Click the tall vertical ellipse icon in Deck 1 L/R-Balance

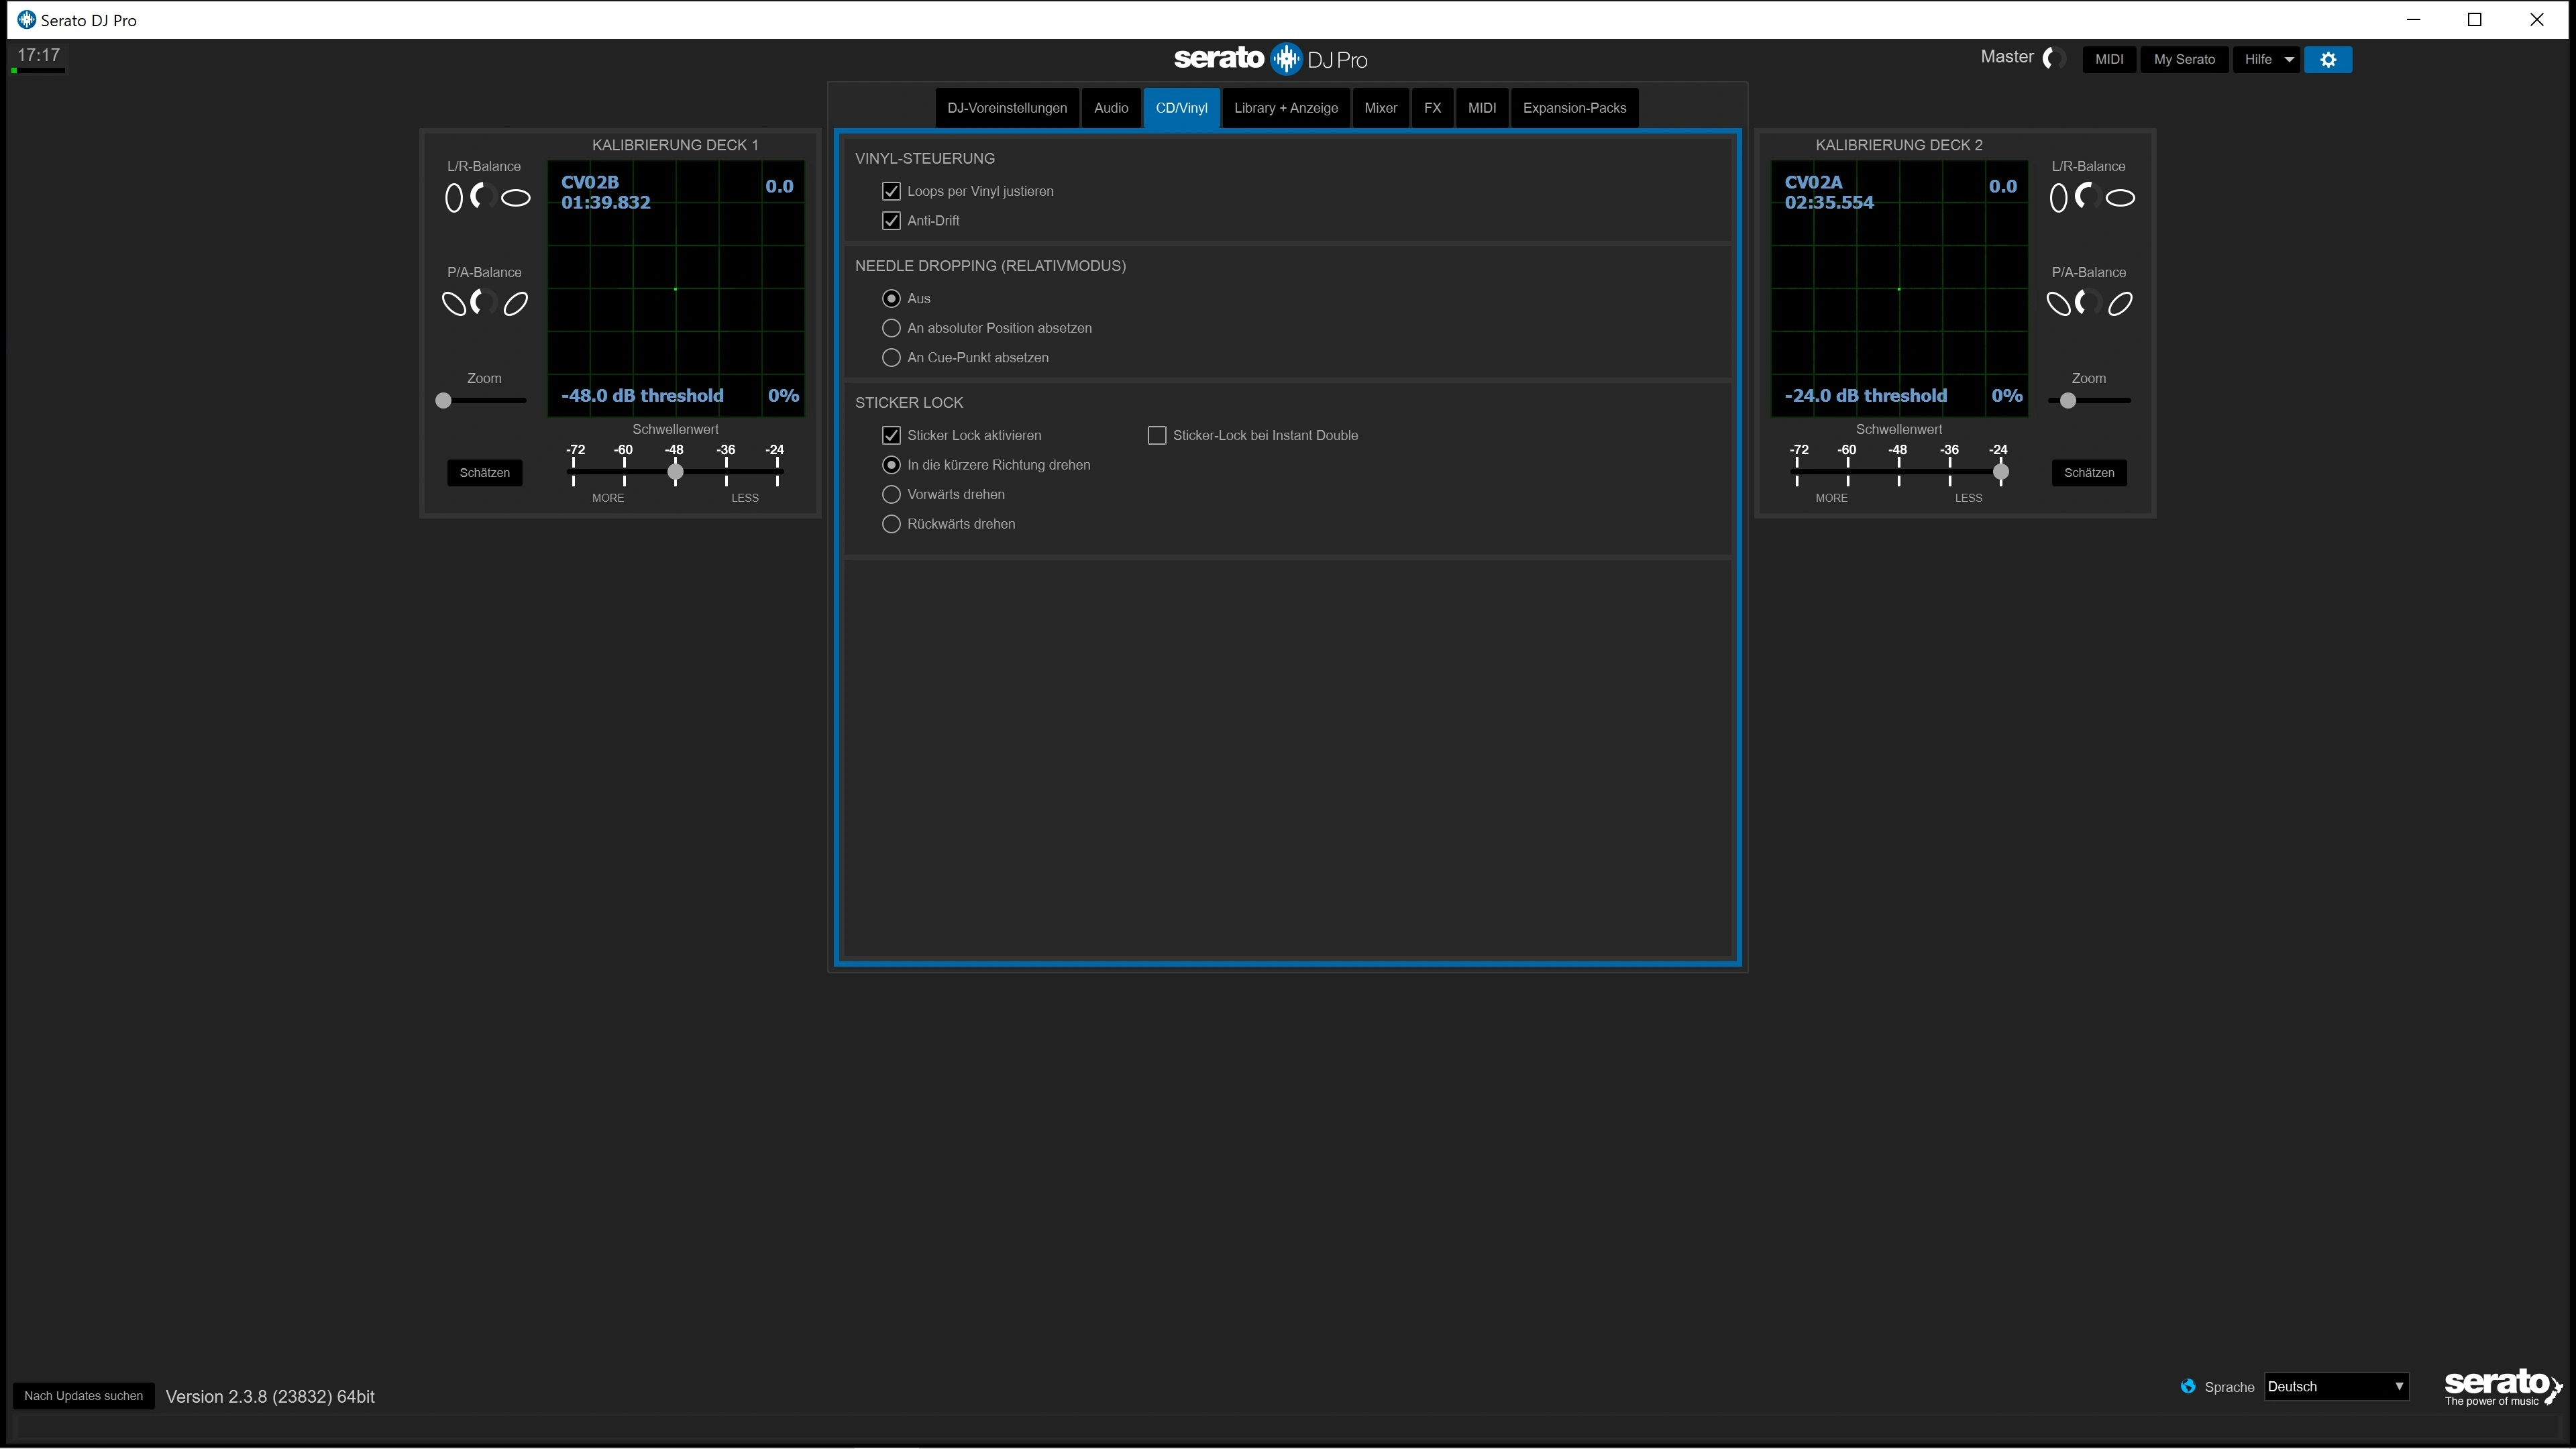tap(453, 198)
